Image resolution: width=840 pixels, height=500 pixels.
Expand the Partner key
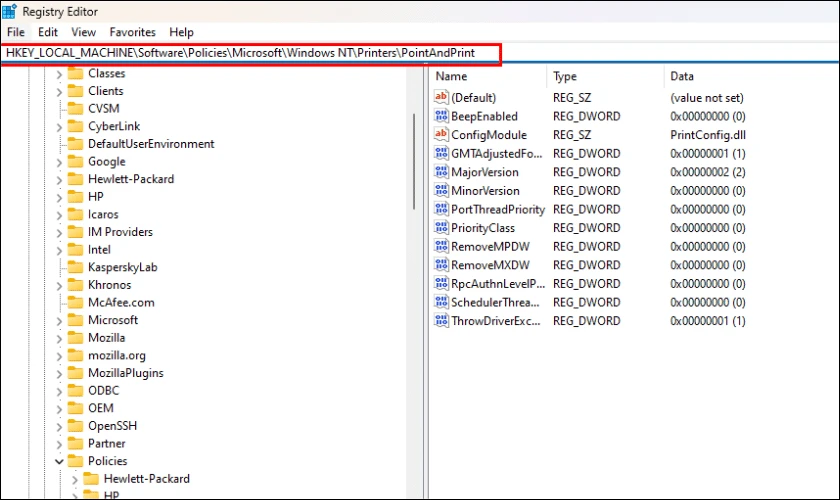pos(59,444)
